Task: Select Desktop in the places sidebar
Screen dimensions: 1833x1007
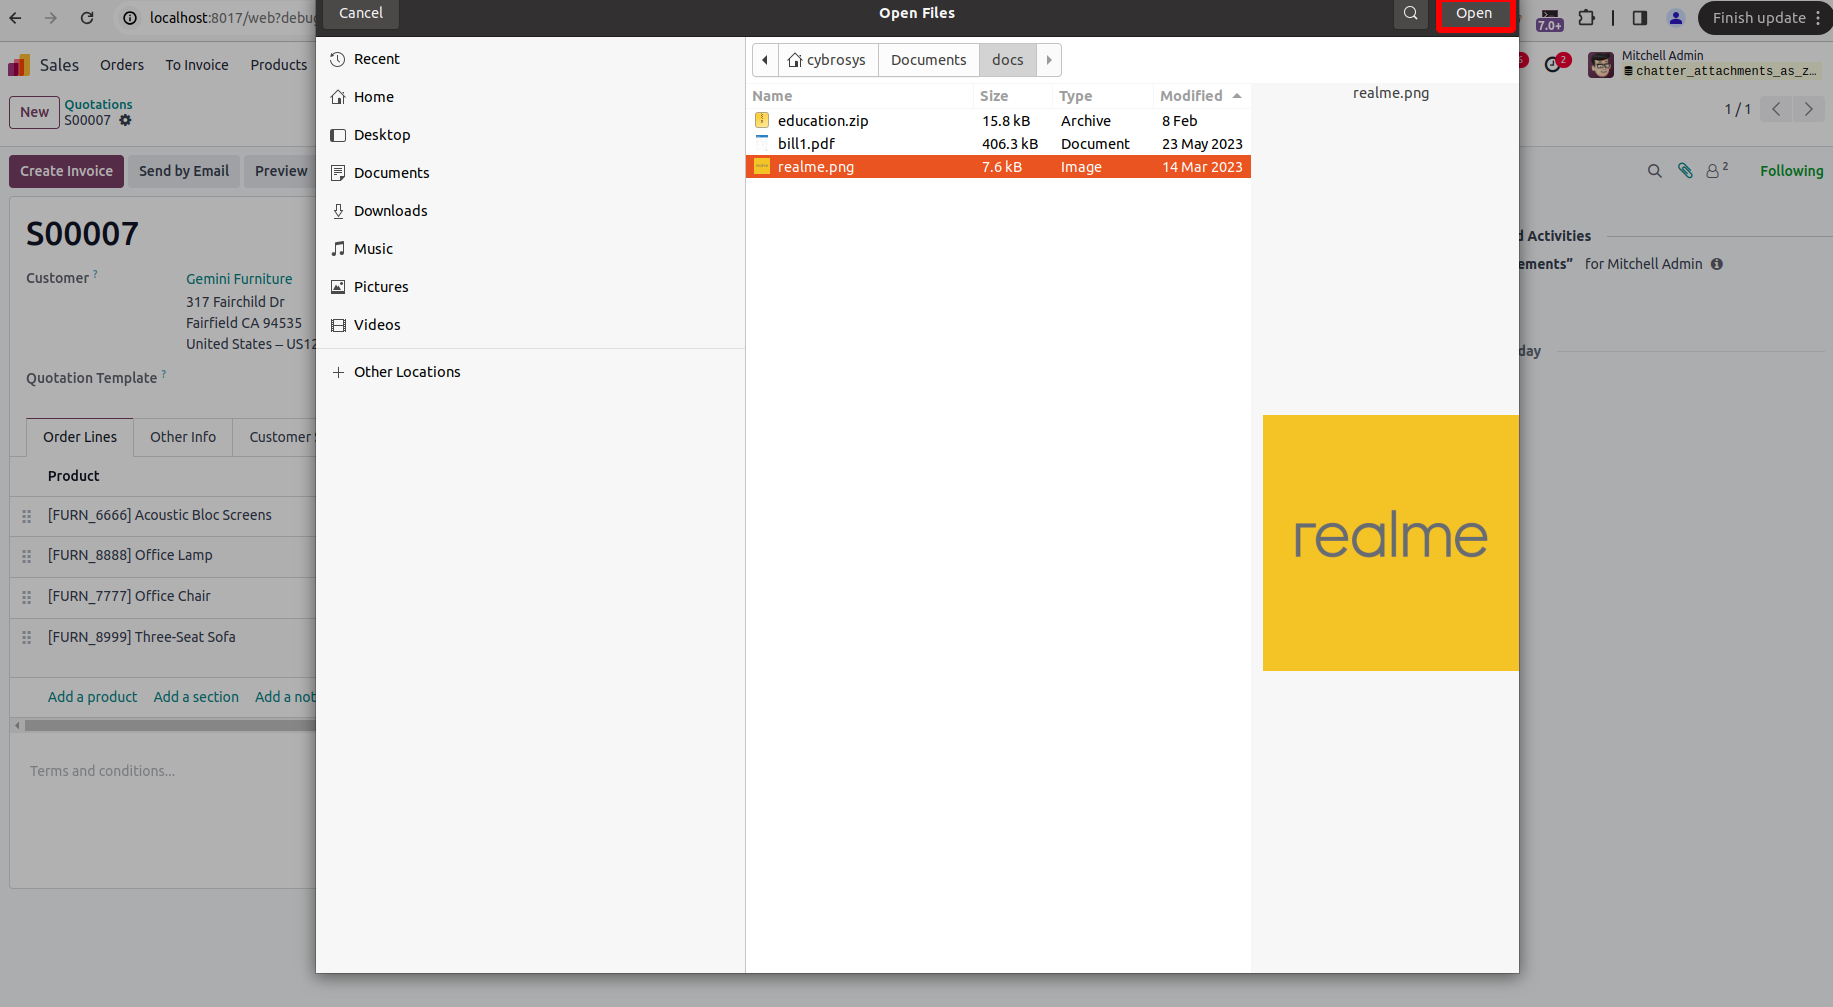Action: pos(381,135)
